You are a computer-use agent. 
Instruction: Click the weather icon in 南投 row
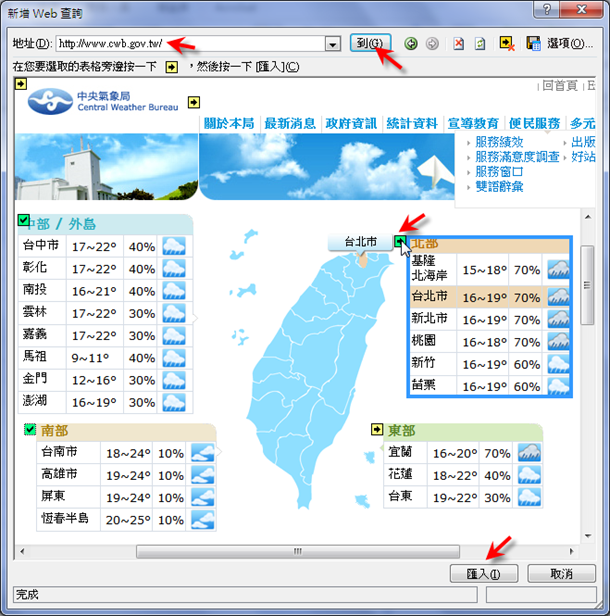coord(174,291)
